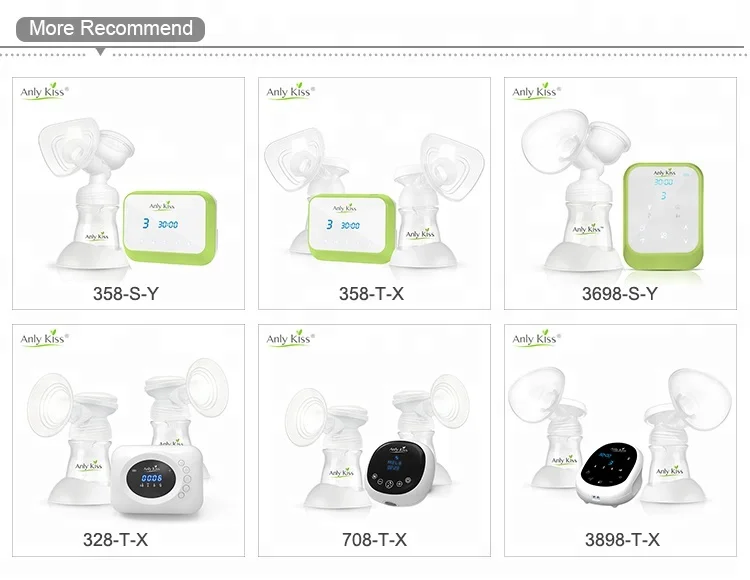Click the 708-T-X model label

pyautogui.click(x=374, y=540)
